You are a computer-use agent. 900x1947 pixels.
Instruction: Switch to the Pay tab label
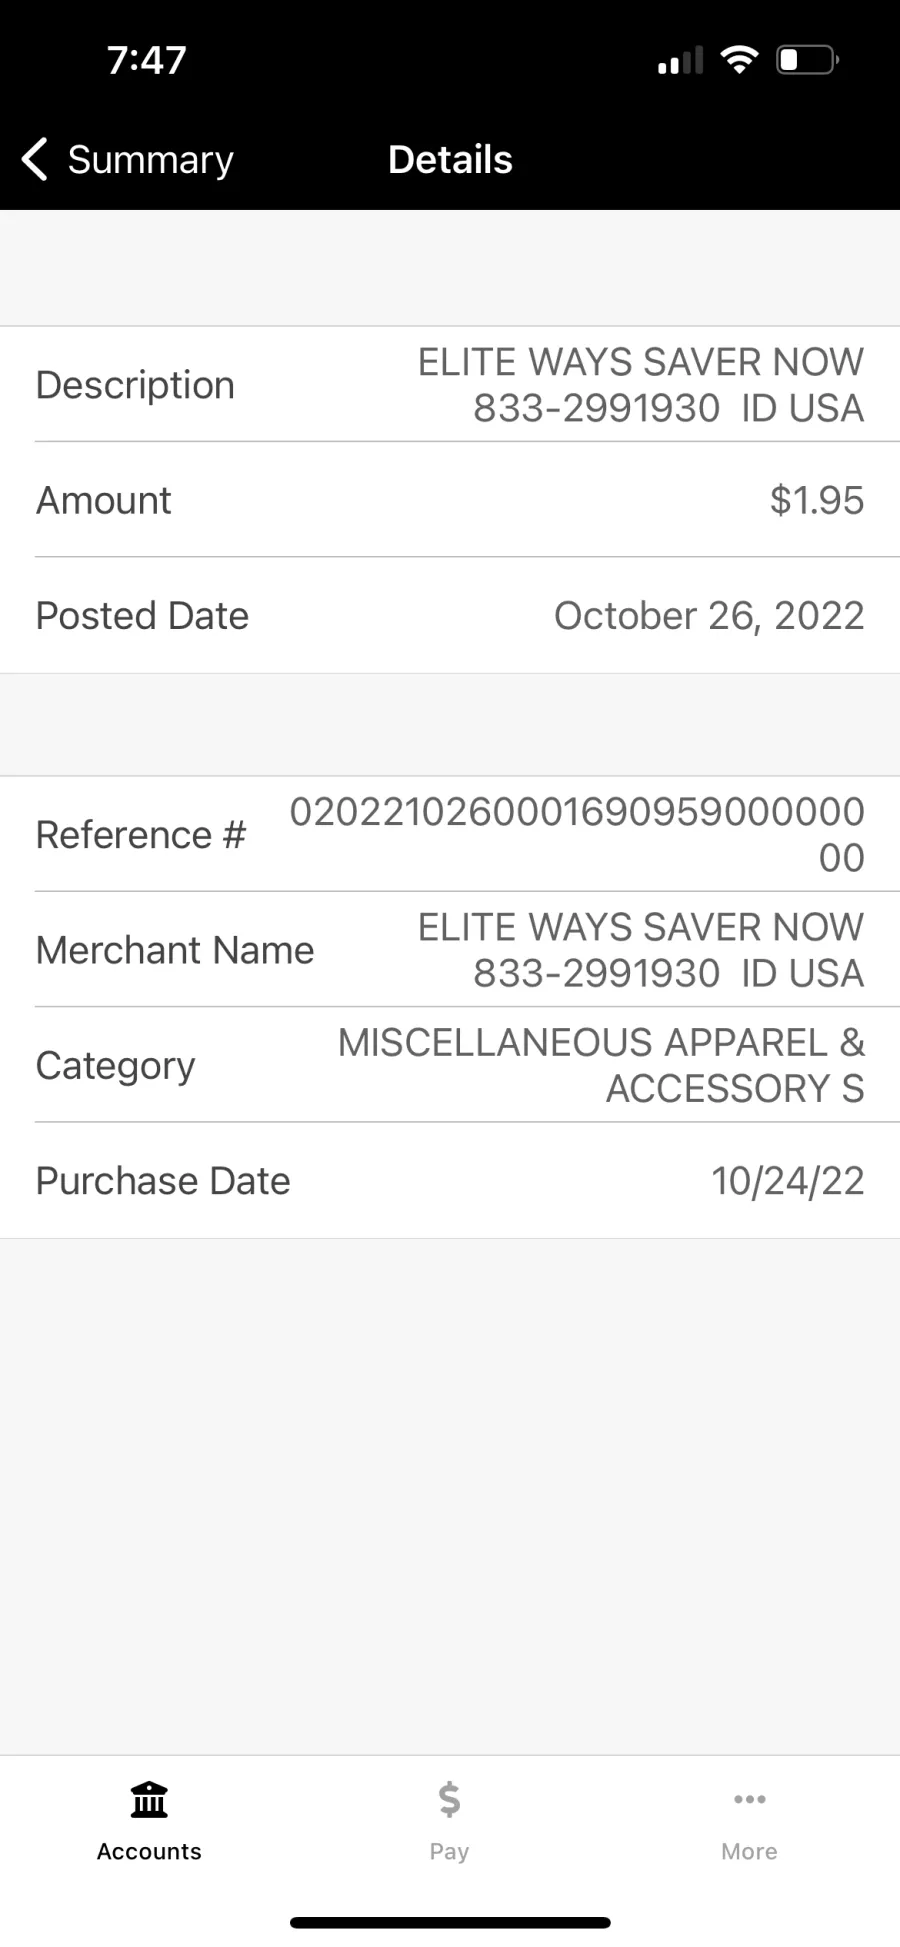[449, 1852]
